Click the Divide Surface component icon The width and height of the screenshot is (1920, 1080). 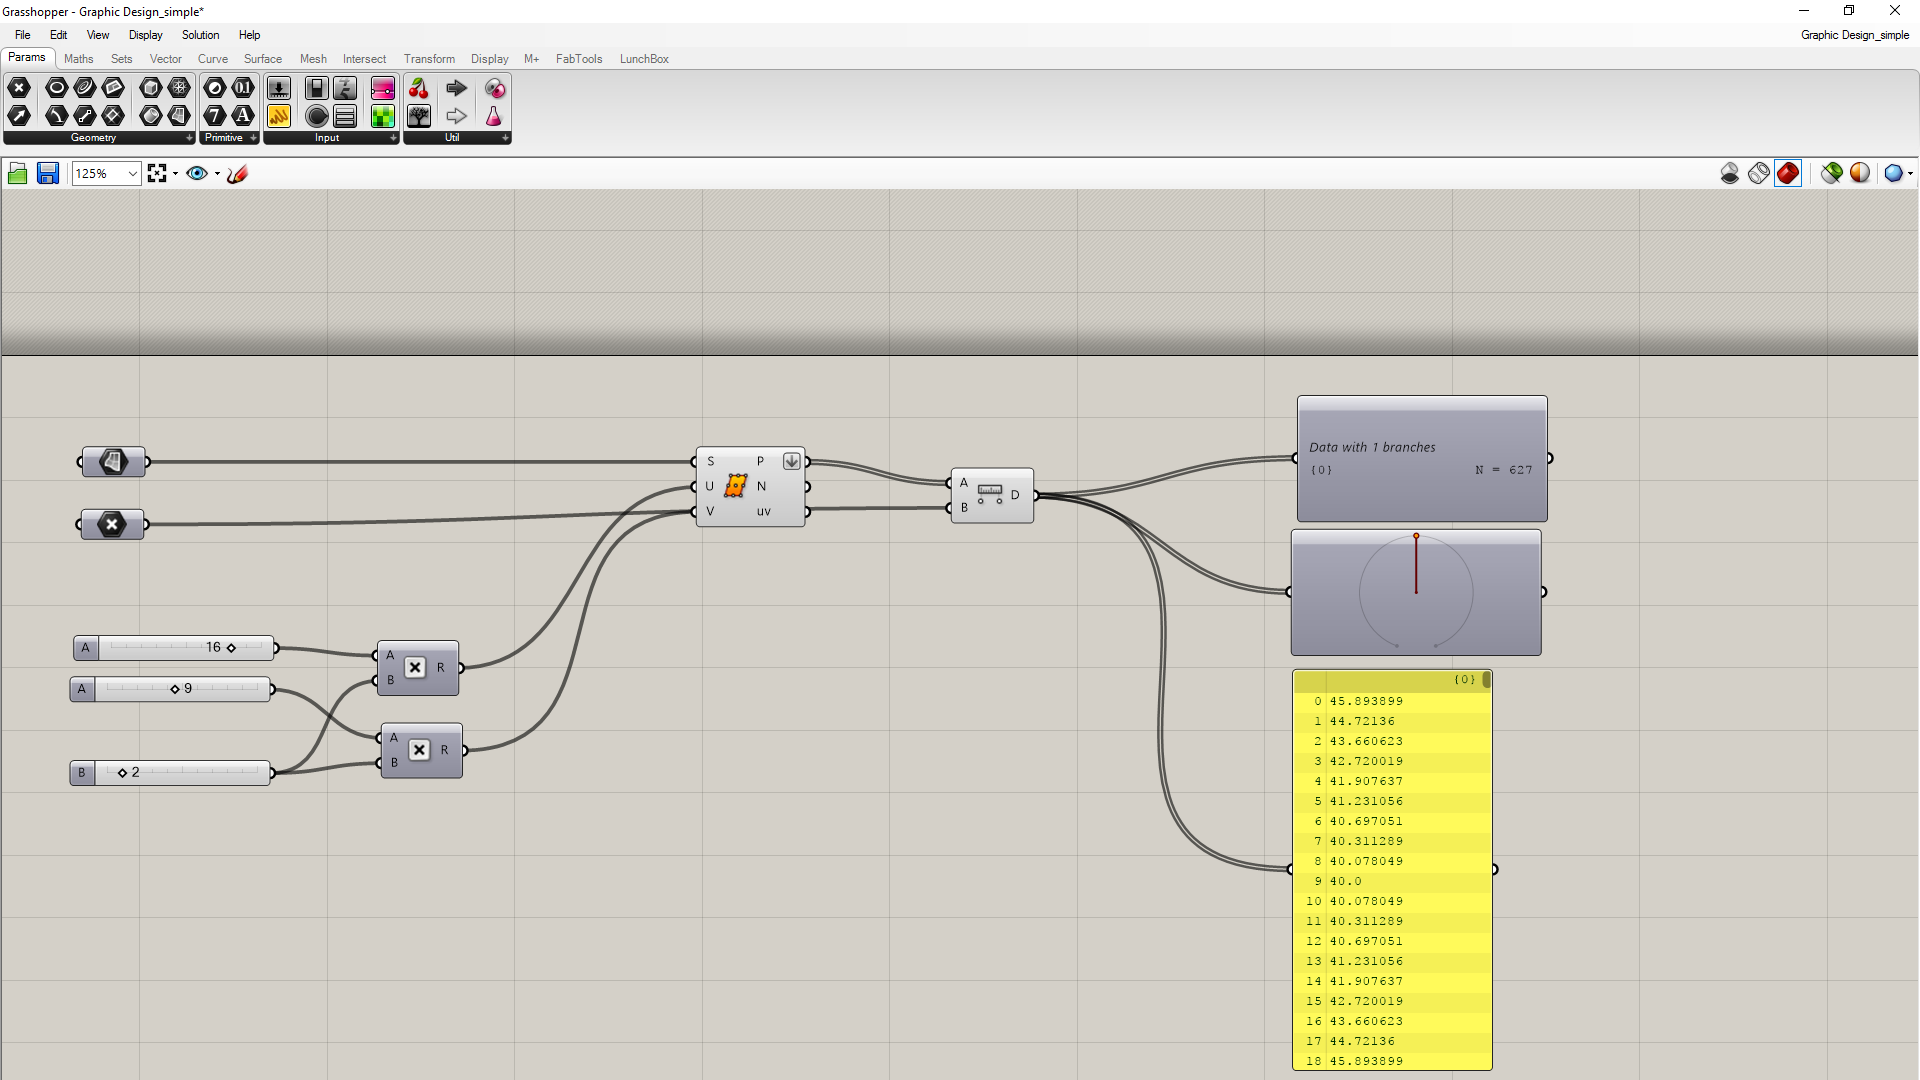[x=736, y=486]
